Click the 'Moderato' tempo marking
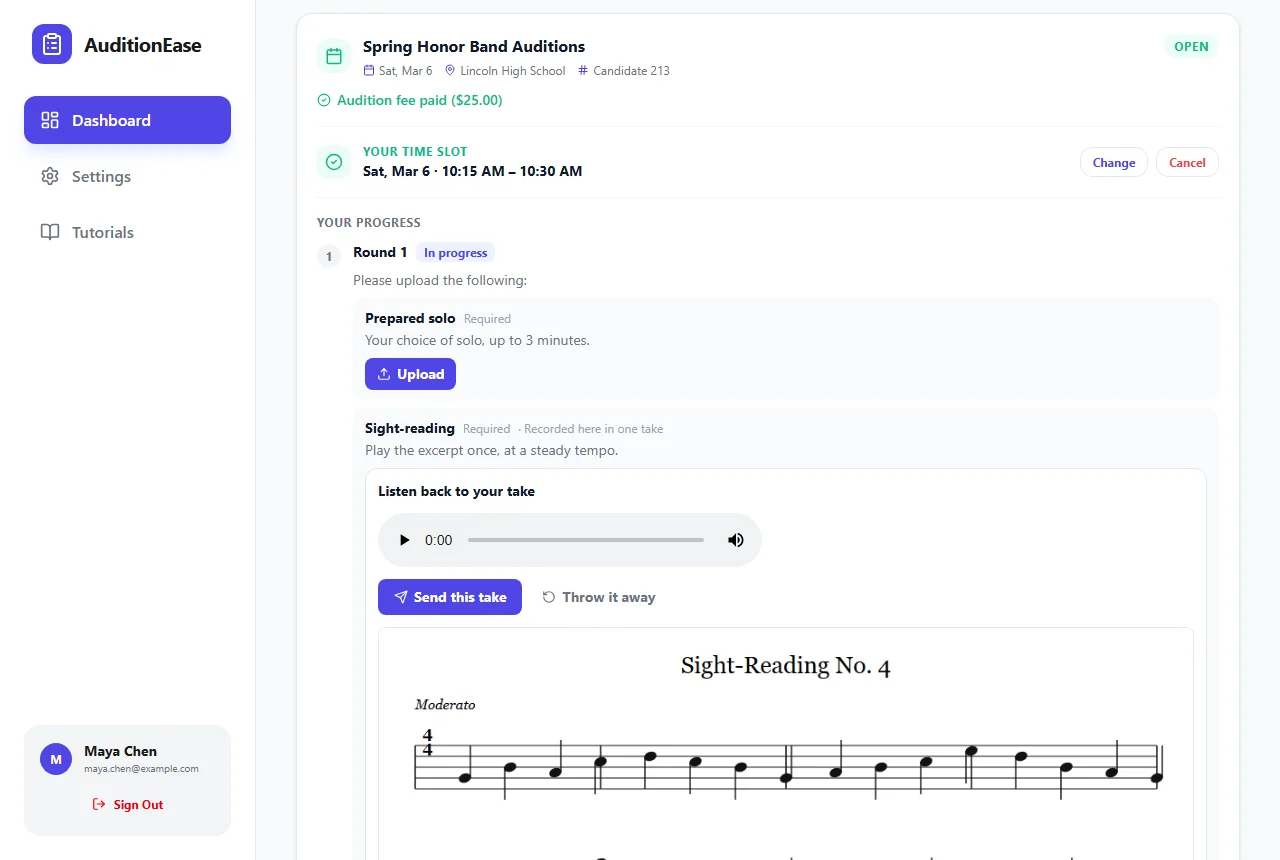 point(445,705)
